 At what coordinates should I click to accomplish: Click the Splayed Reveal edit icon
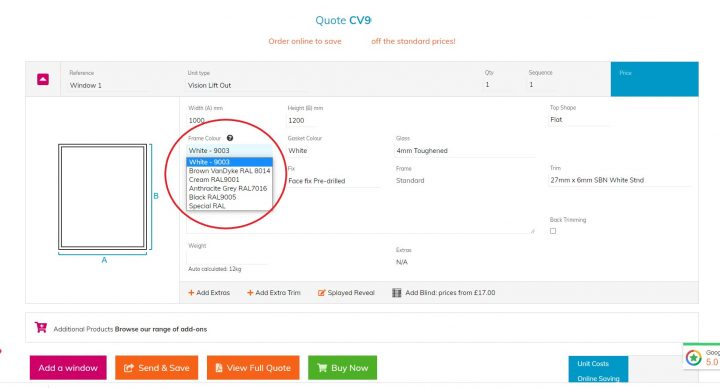(321, 292)
